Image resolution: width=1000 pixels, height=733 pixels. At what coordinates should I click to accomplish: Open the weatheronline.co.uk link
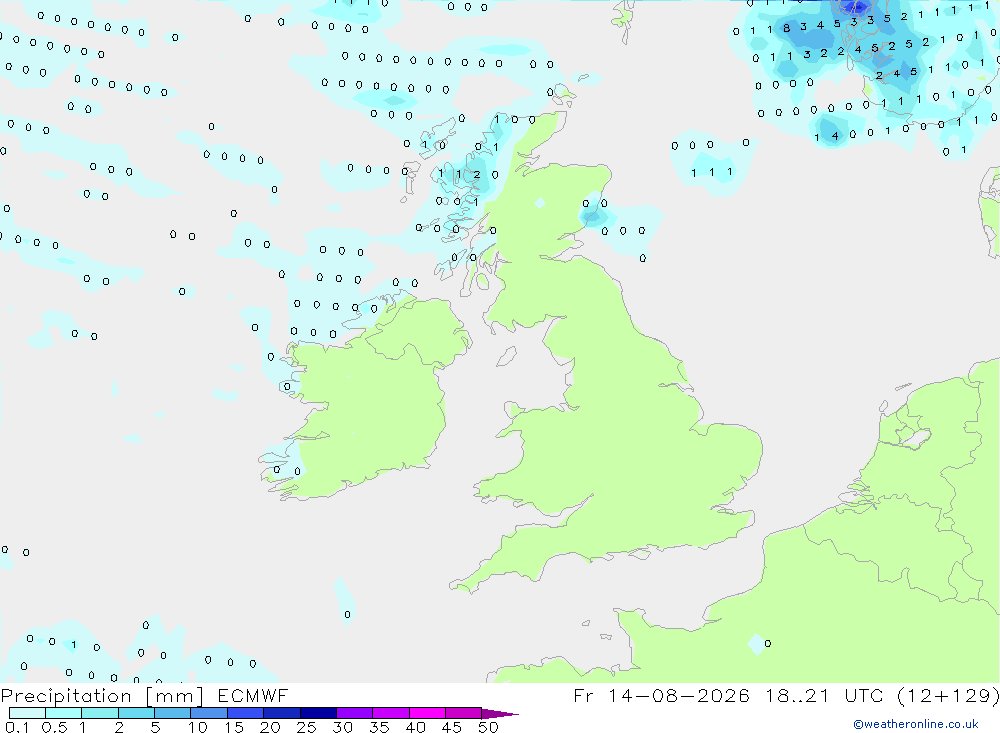916,724
